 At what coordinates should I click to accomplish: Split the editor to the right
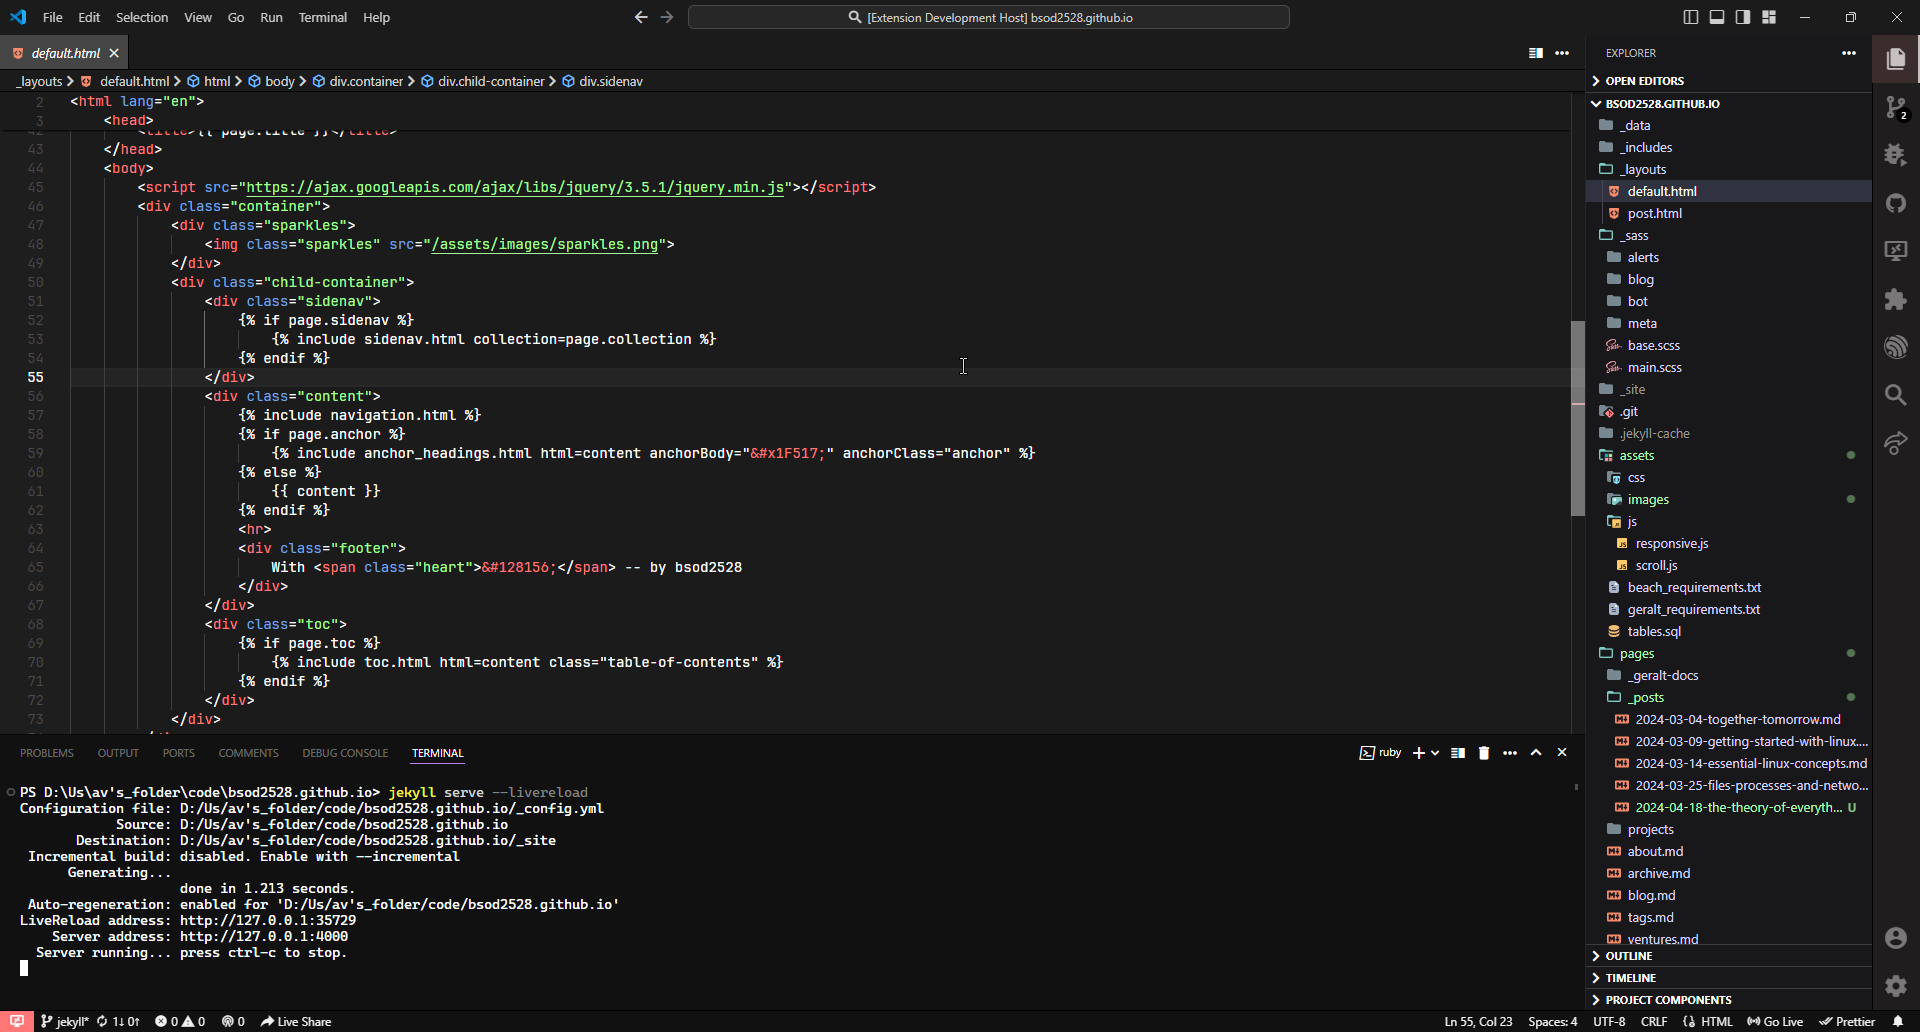tap(1536, 53)
